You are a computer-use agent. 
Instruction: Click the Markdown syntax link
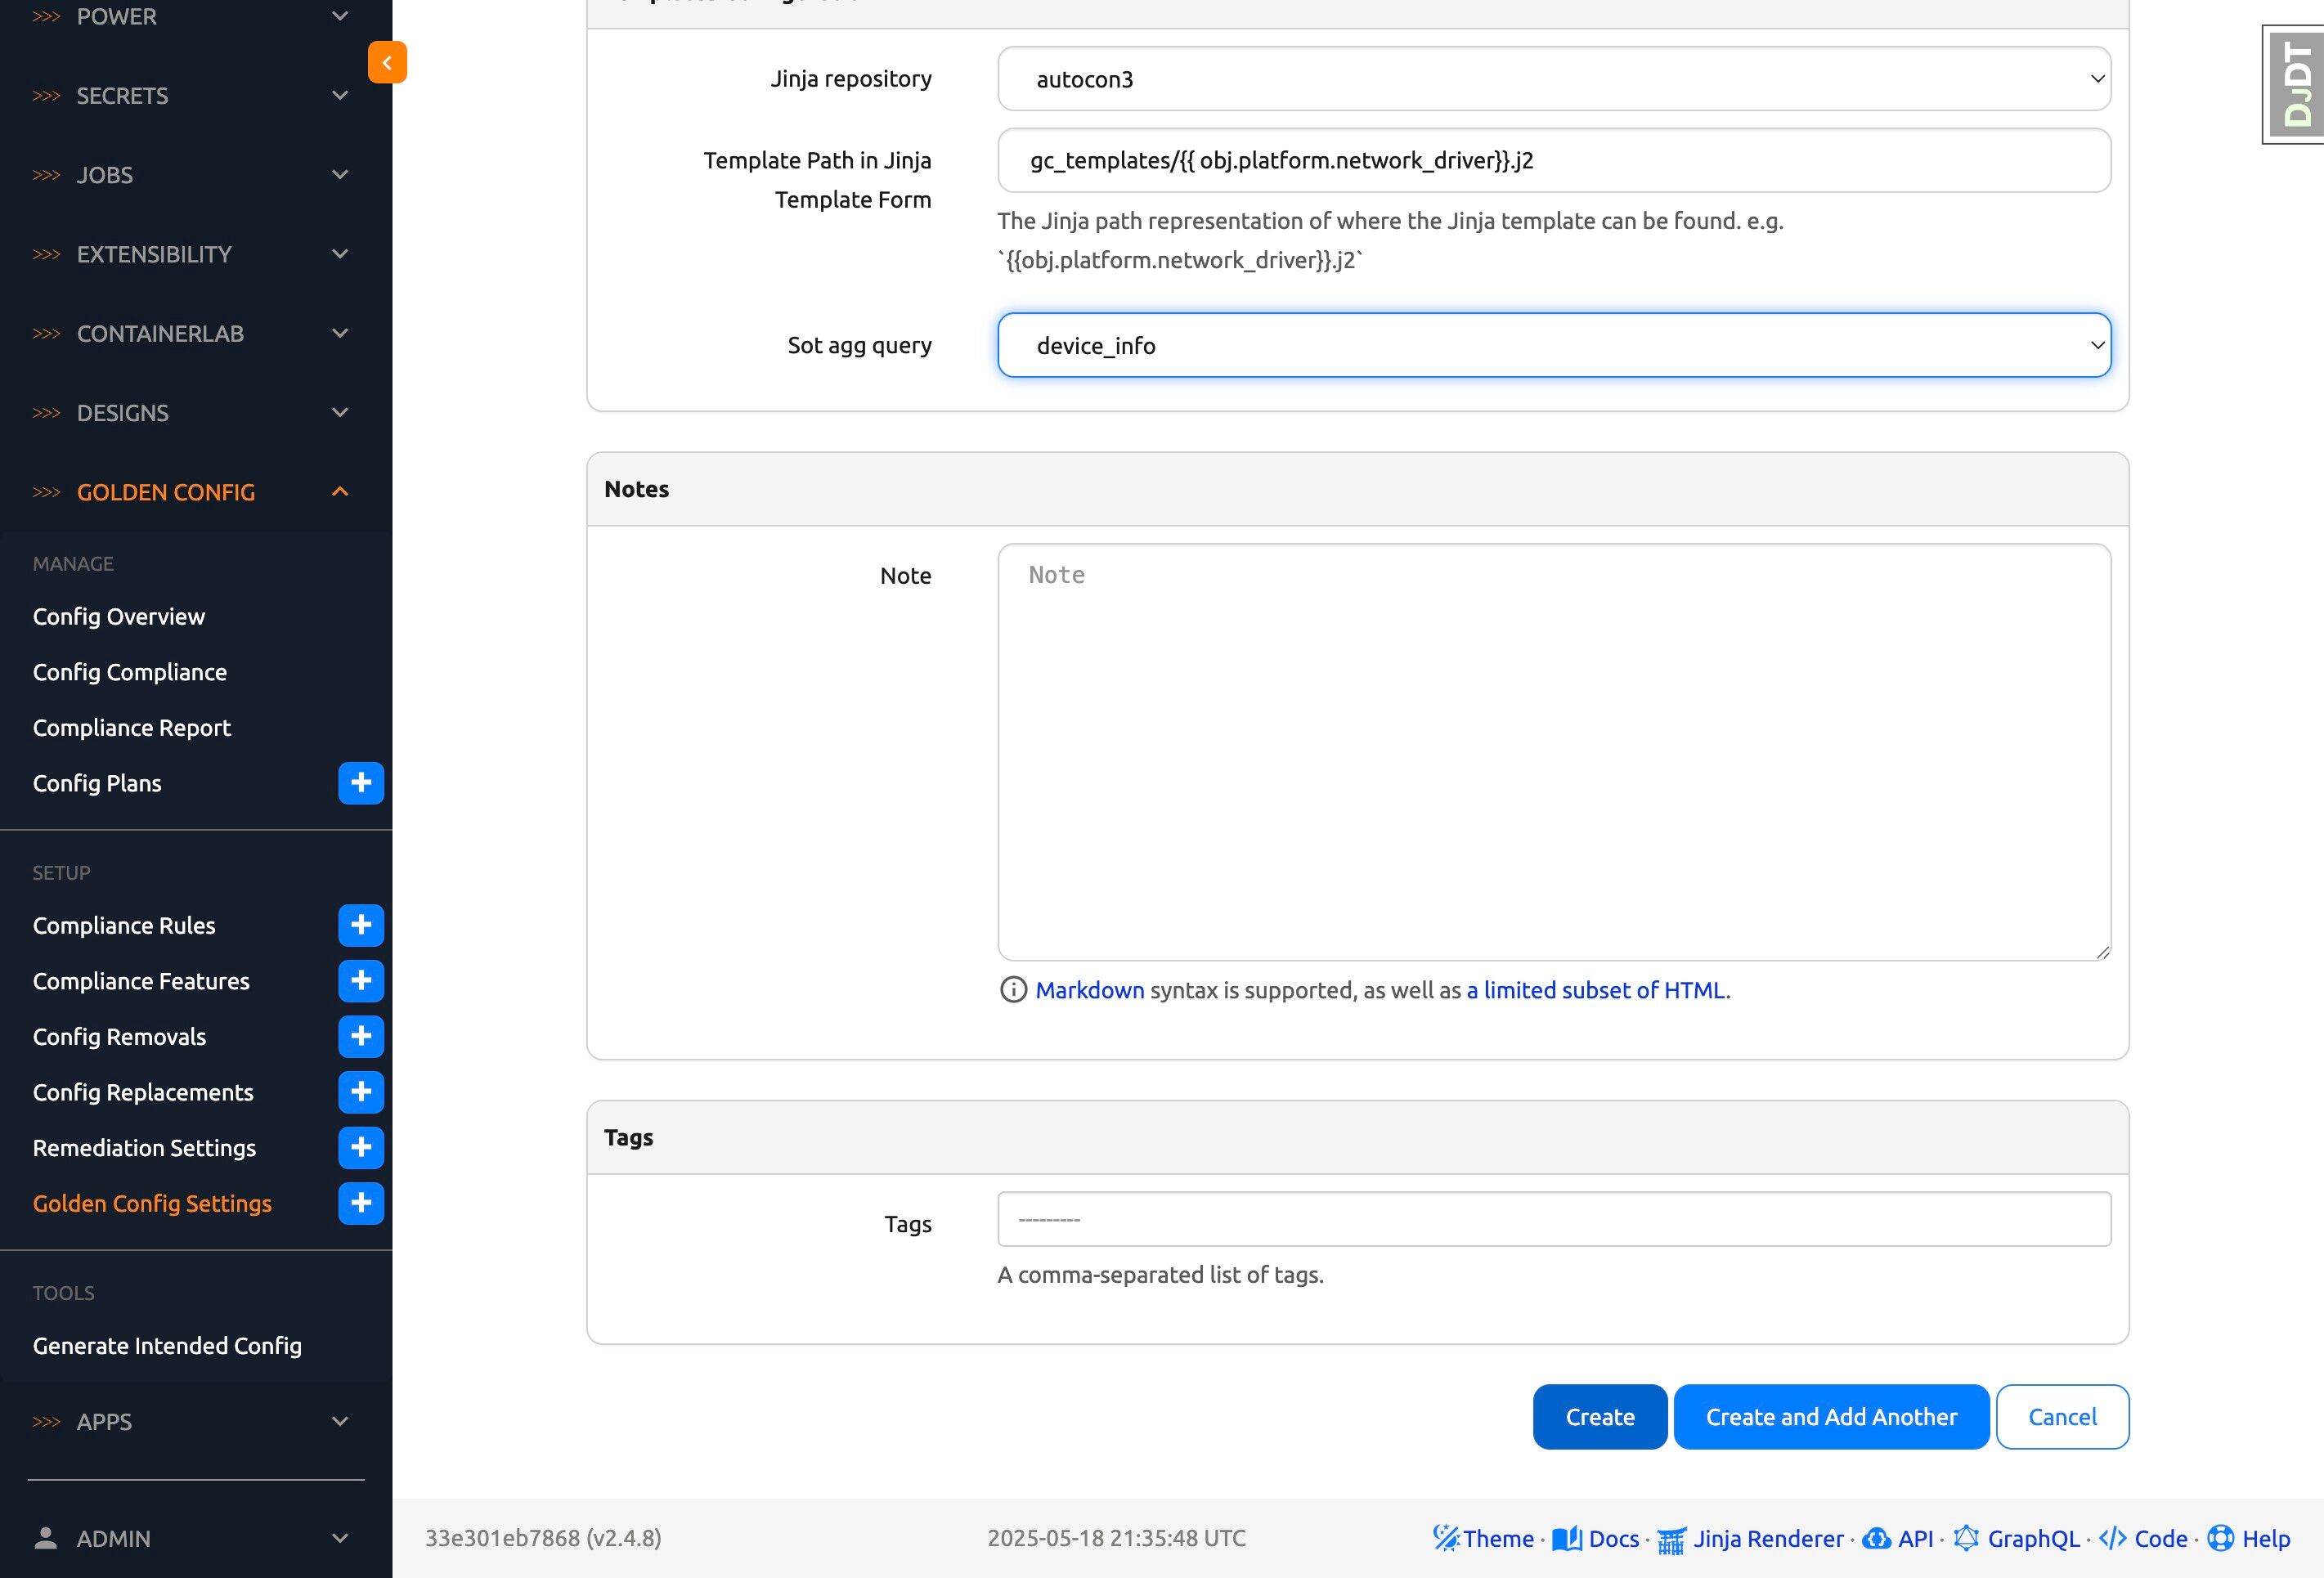coord(1089,990)
